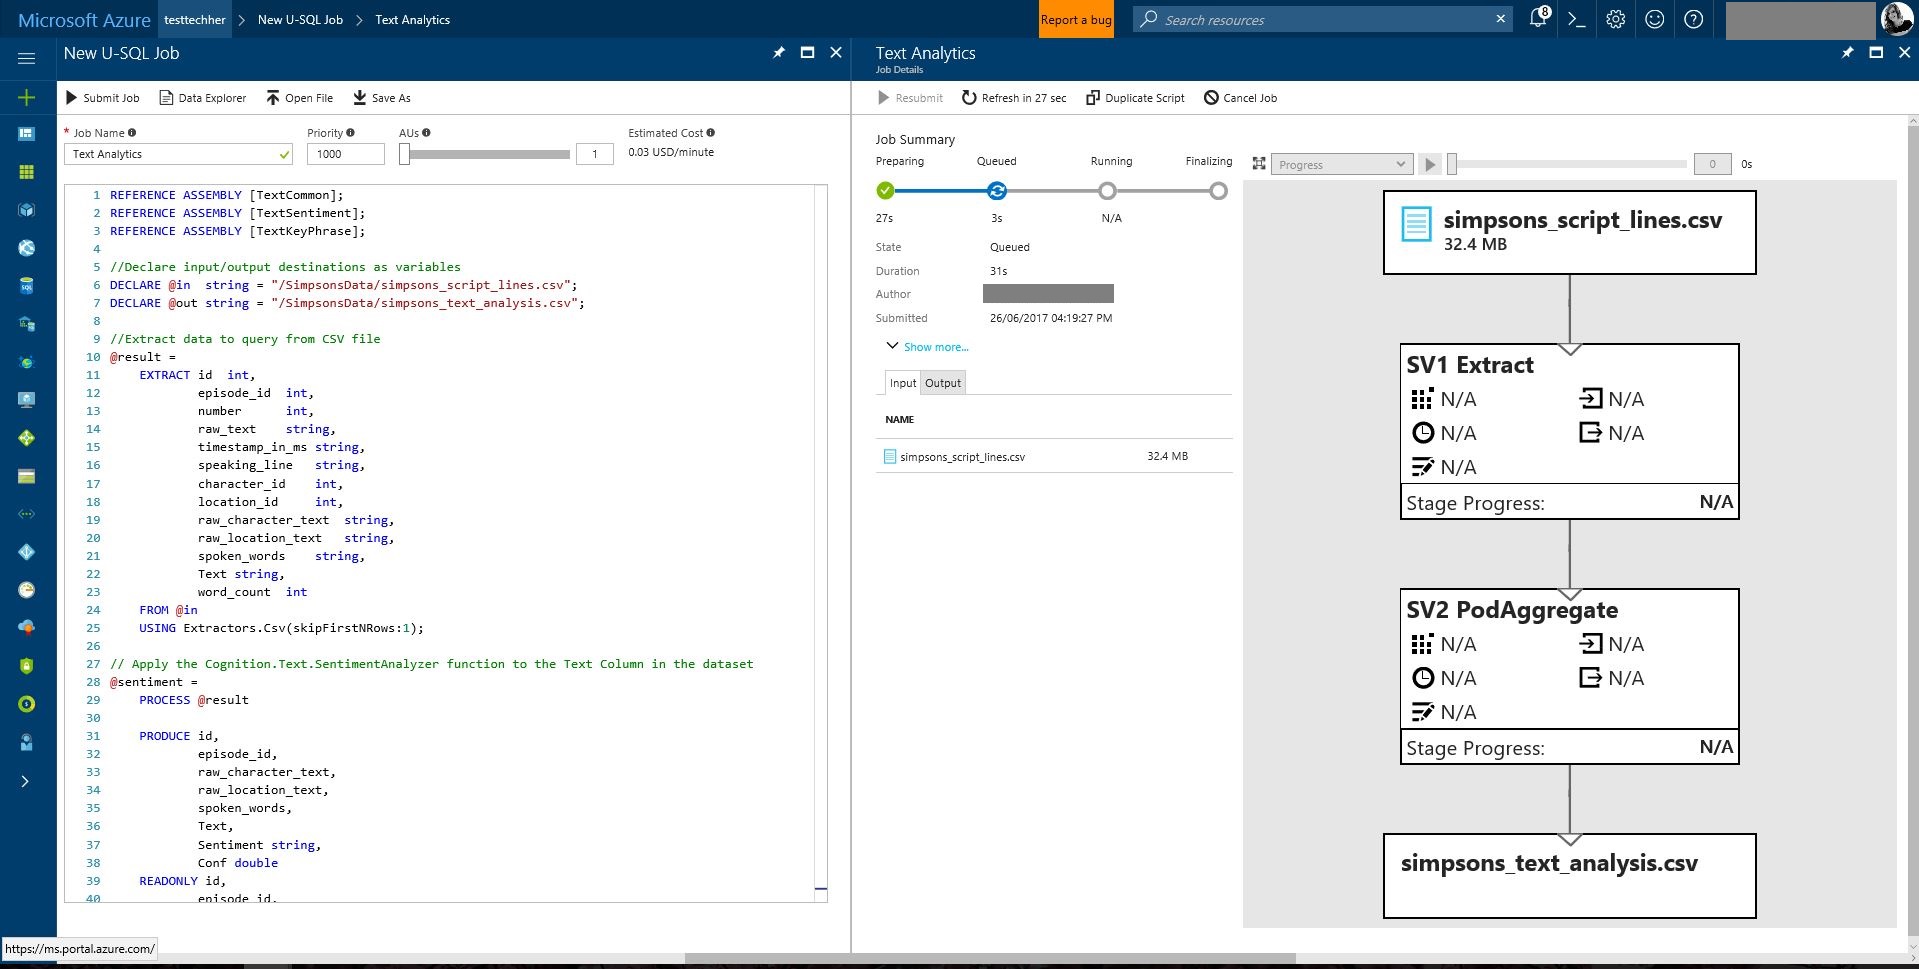This screenshot has width=1919, height=969.
Task: Open the Load balancers green diamond icon
Action: pos(27,438)
